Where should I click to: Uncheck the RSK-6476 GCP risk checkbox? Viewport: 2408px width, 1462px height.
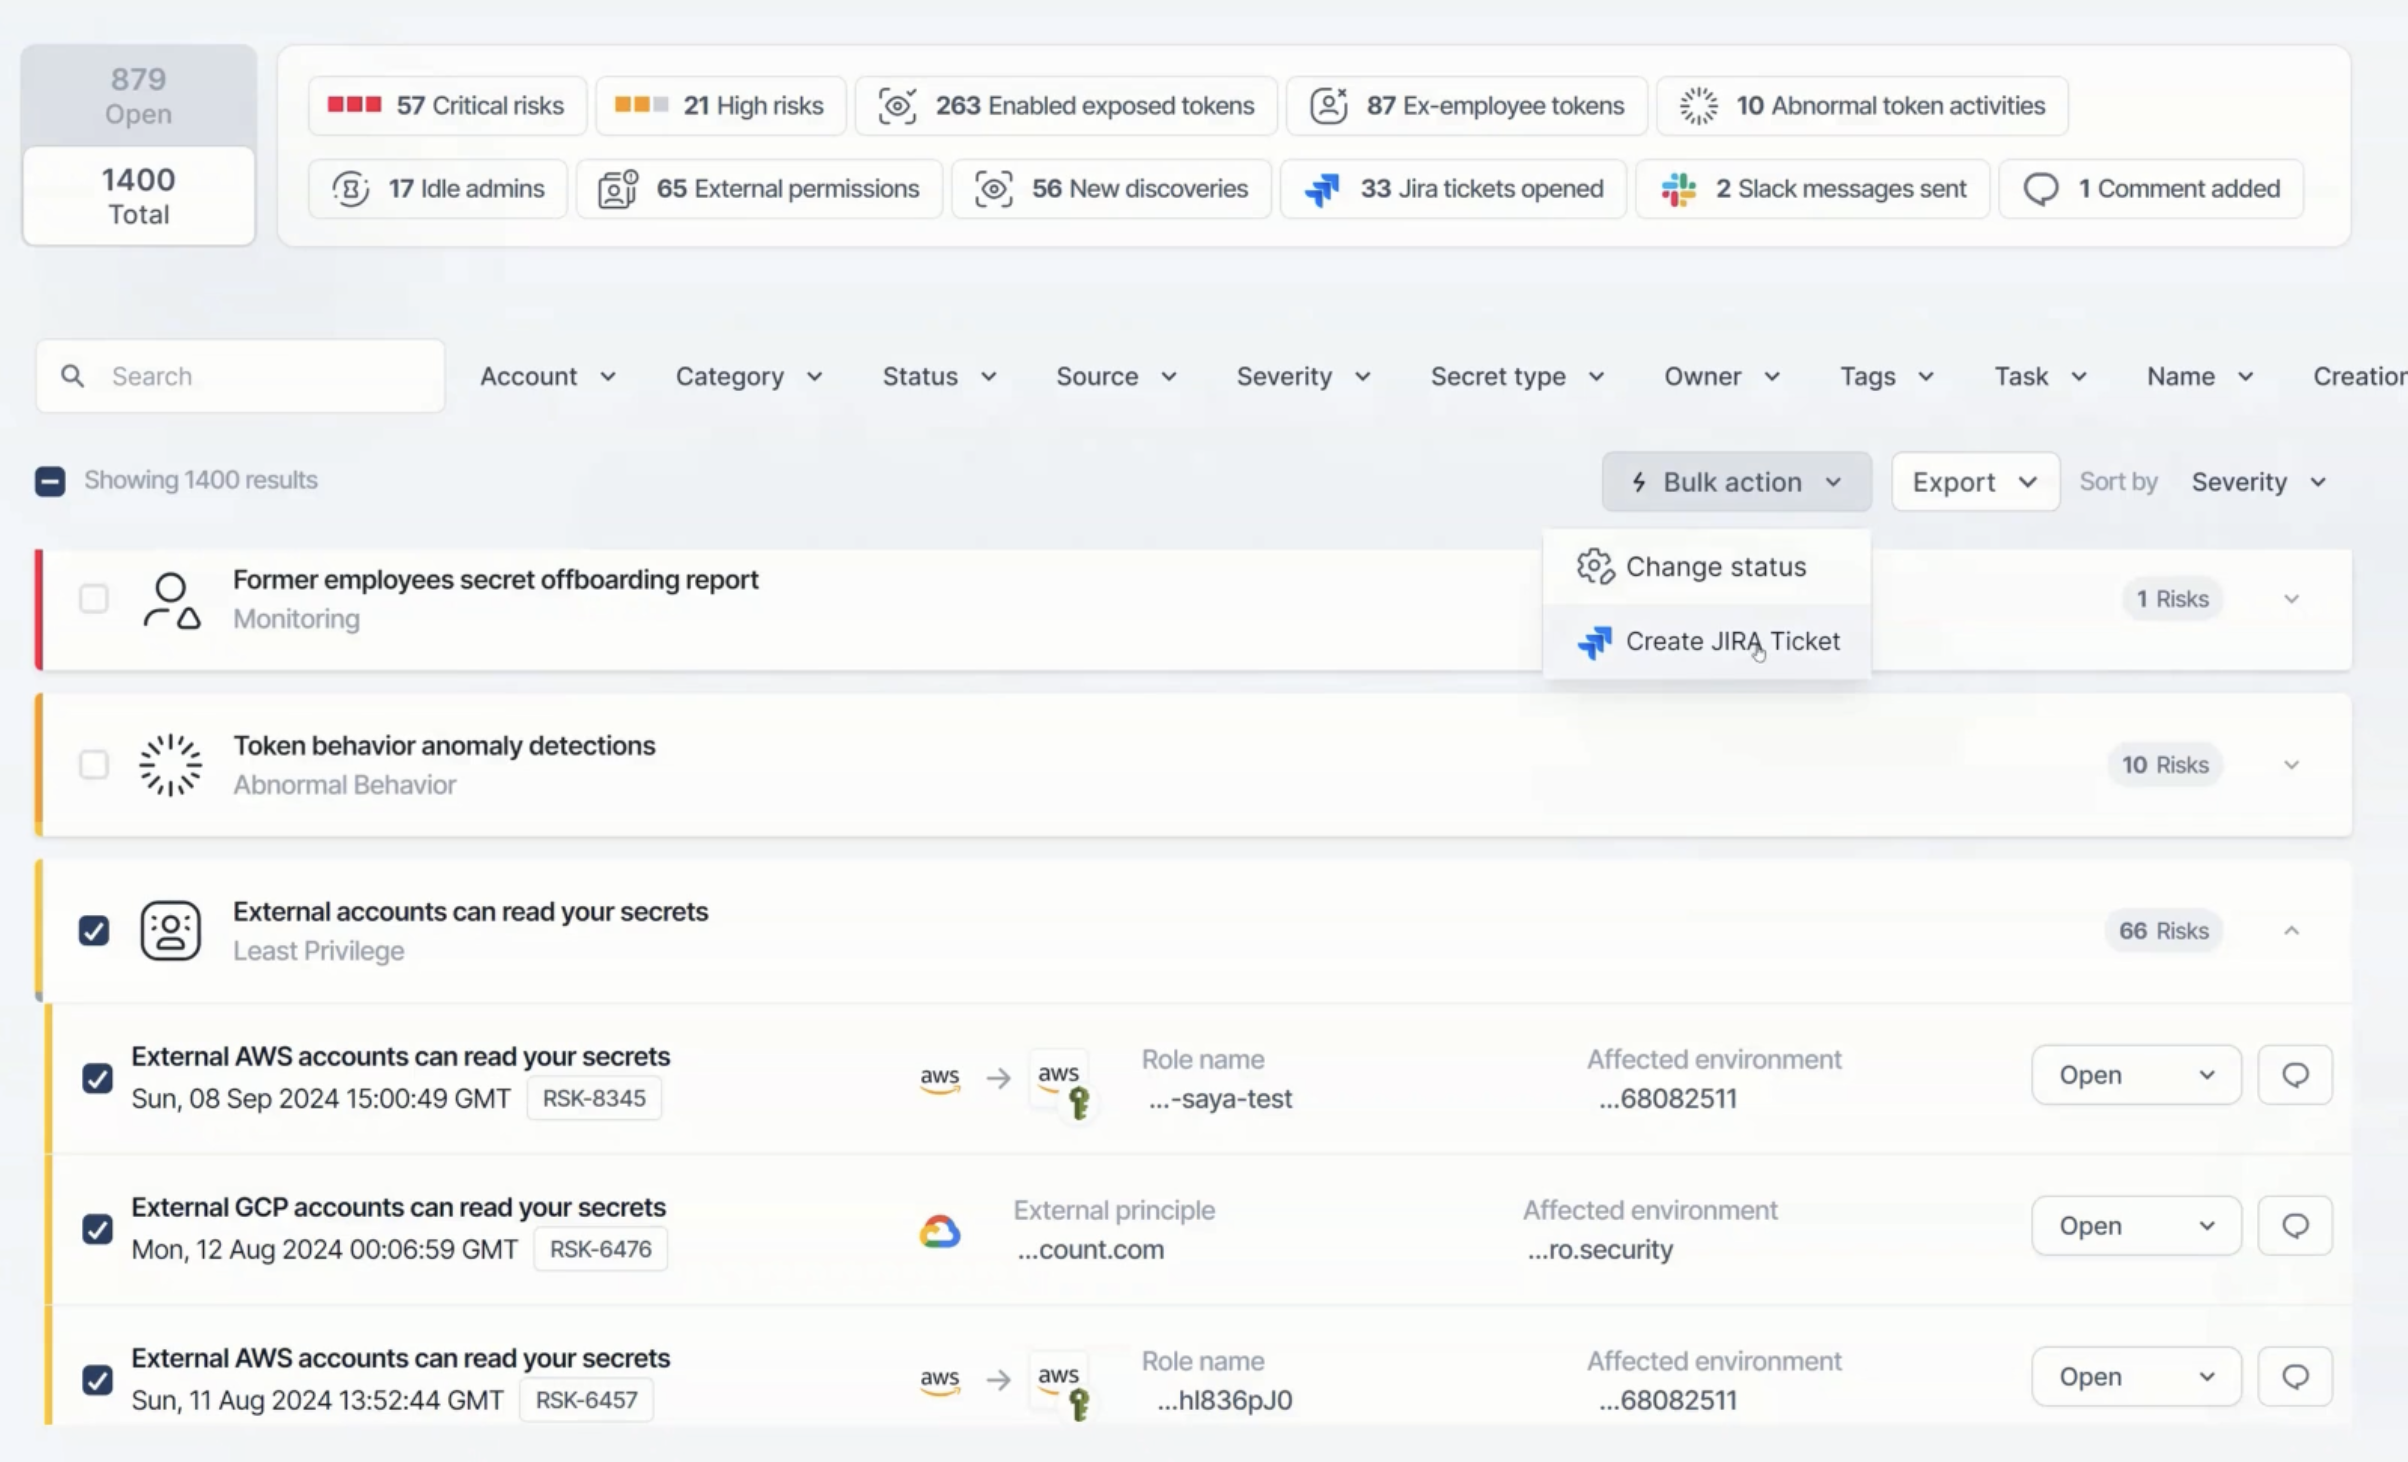coord(97,1229)
